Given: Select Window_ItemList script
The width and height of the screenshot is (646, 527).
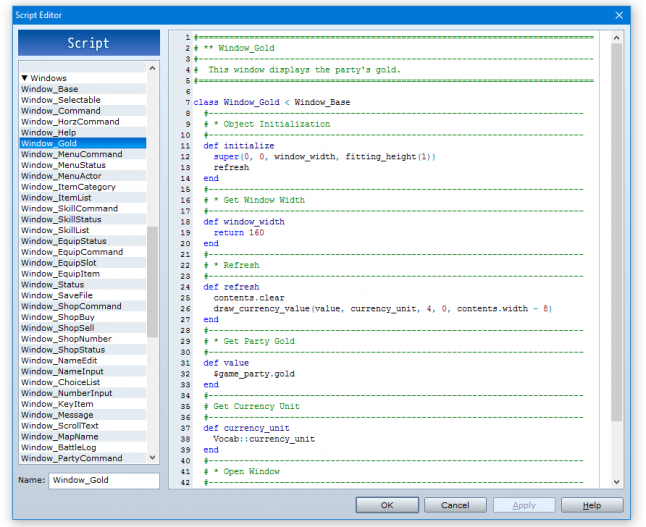Looking at the screenshot, I should (x=57, y=198).
